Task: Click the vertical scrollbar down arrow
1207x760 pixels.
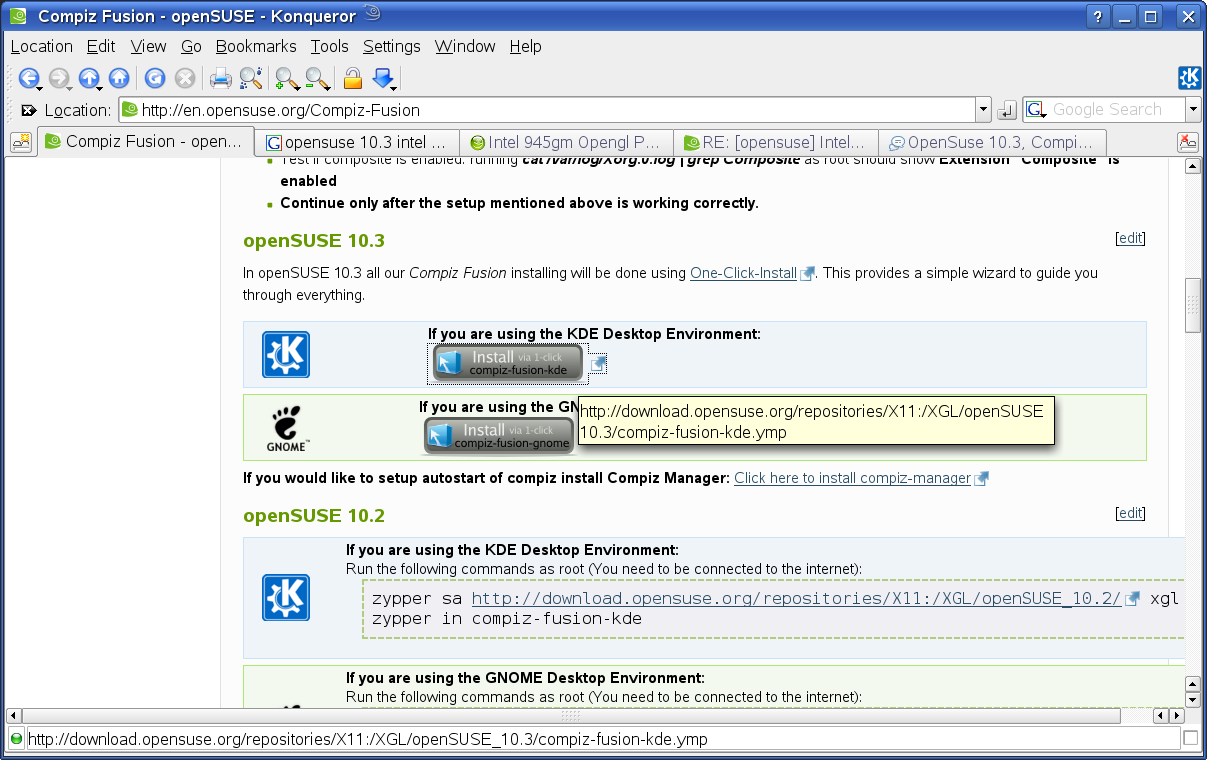Action: [1192, 699]
